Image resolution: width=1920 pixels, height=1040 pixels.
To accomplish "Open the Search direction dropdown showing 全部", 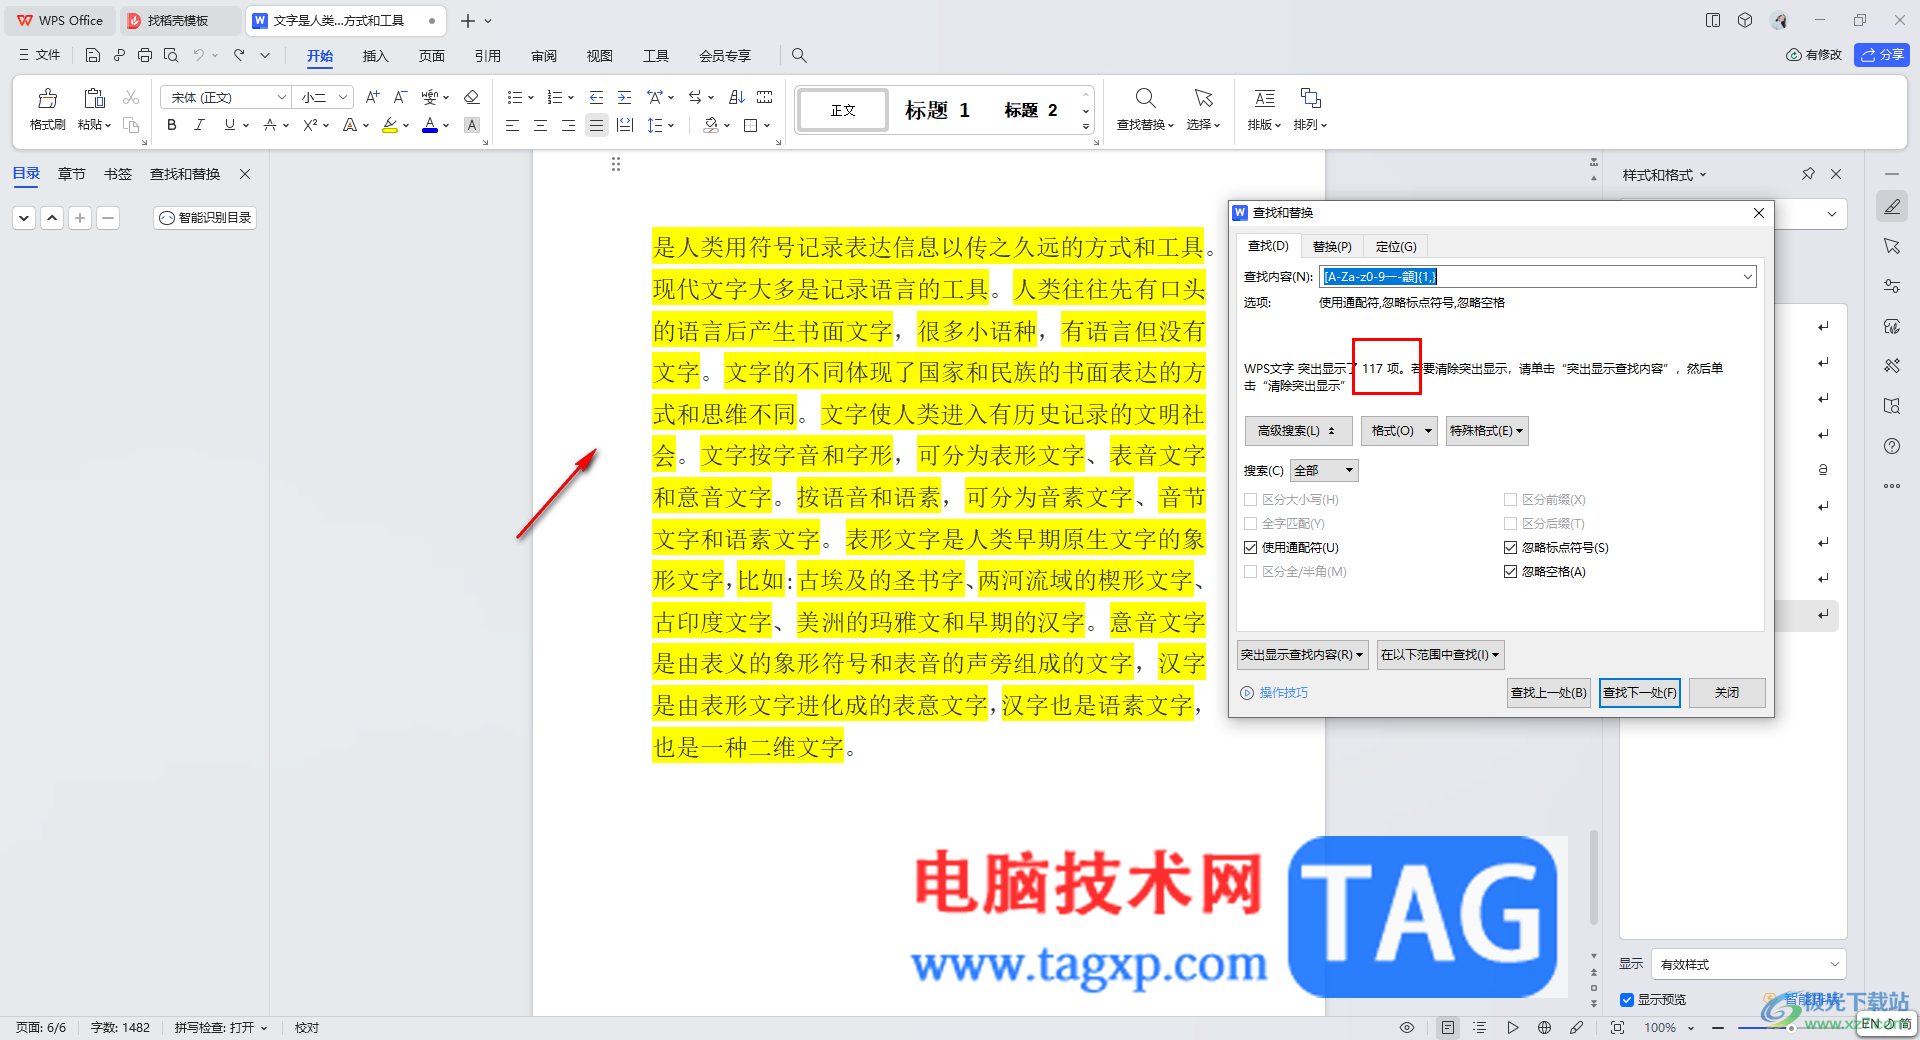I will point(1324,471).
